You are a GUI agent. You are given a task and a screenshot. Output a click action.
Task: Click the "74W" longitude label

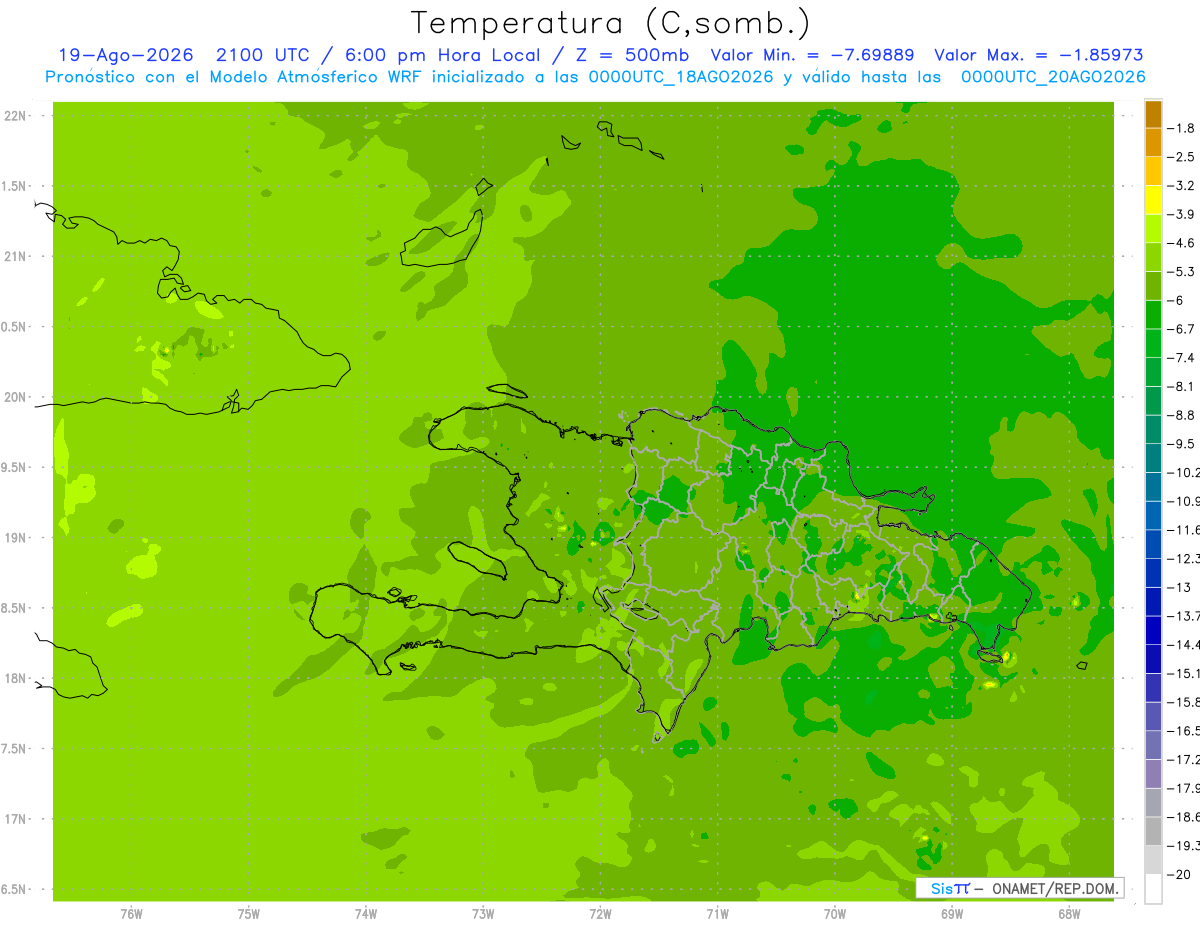(x=366, y=914)
